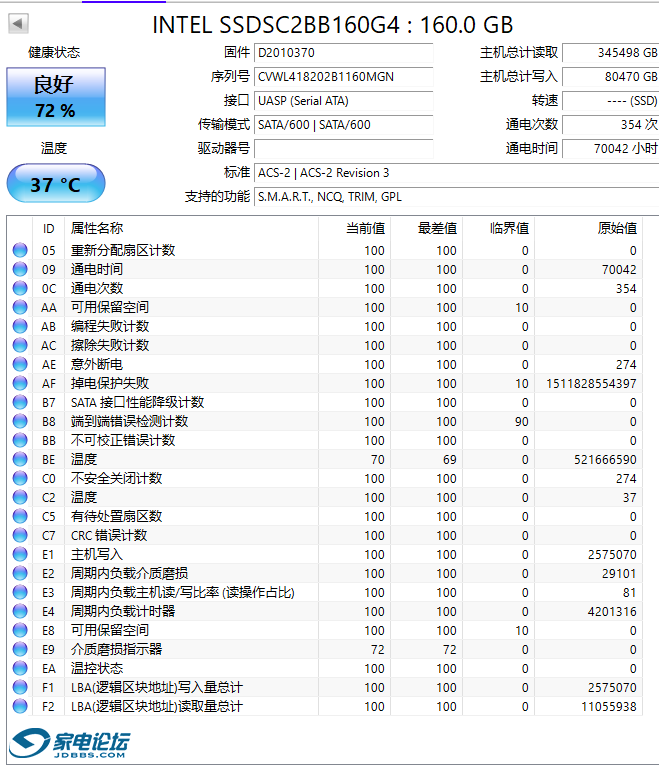Click the status orb for row 05

click(x=20, y=250)
